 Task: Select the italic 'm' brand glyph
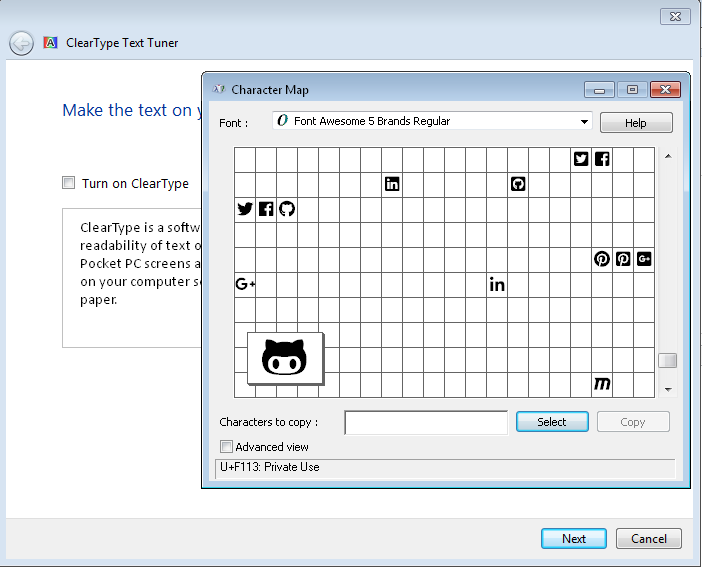[602, 384]
